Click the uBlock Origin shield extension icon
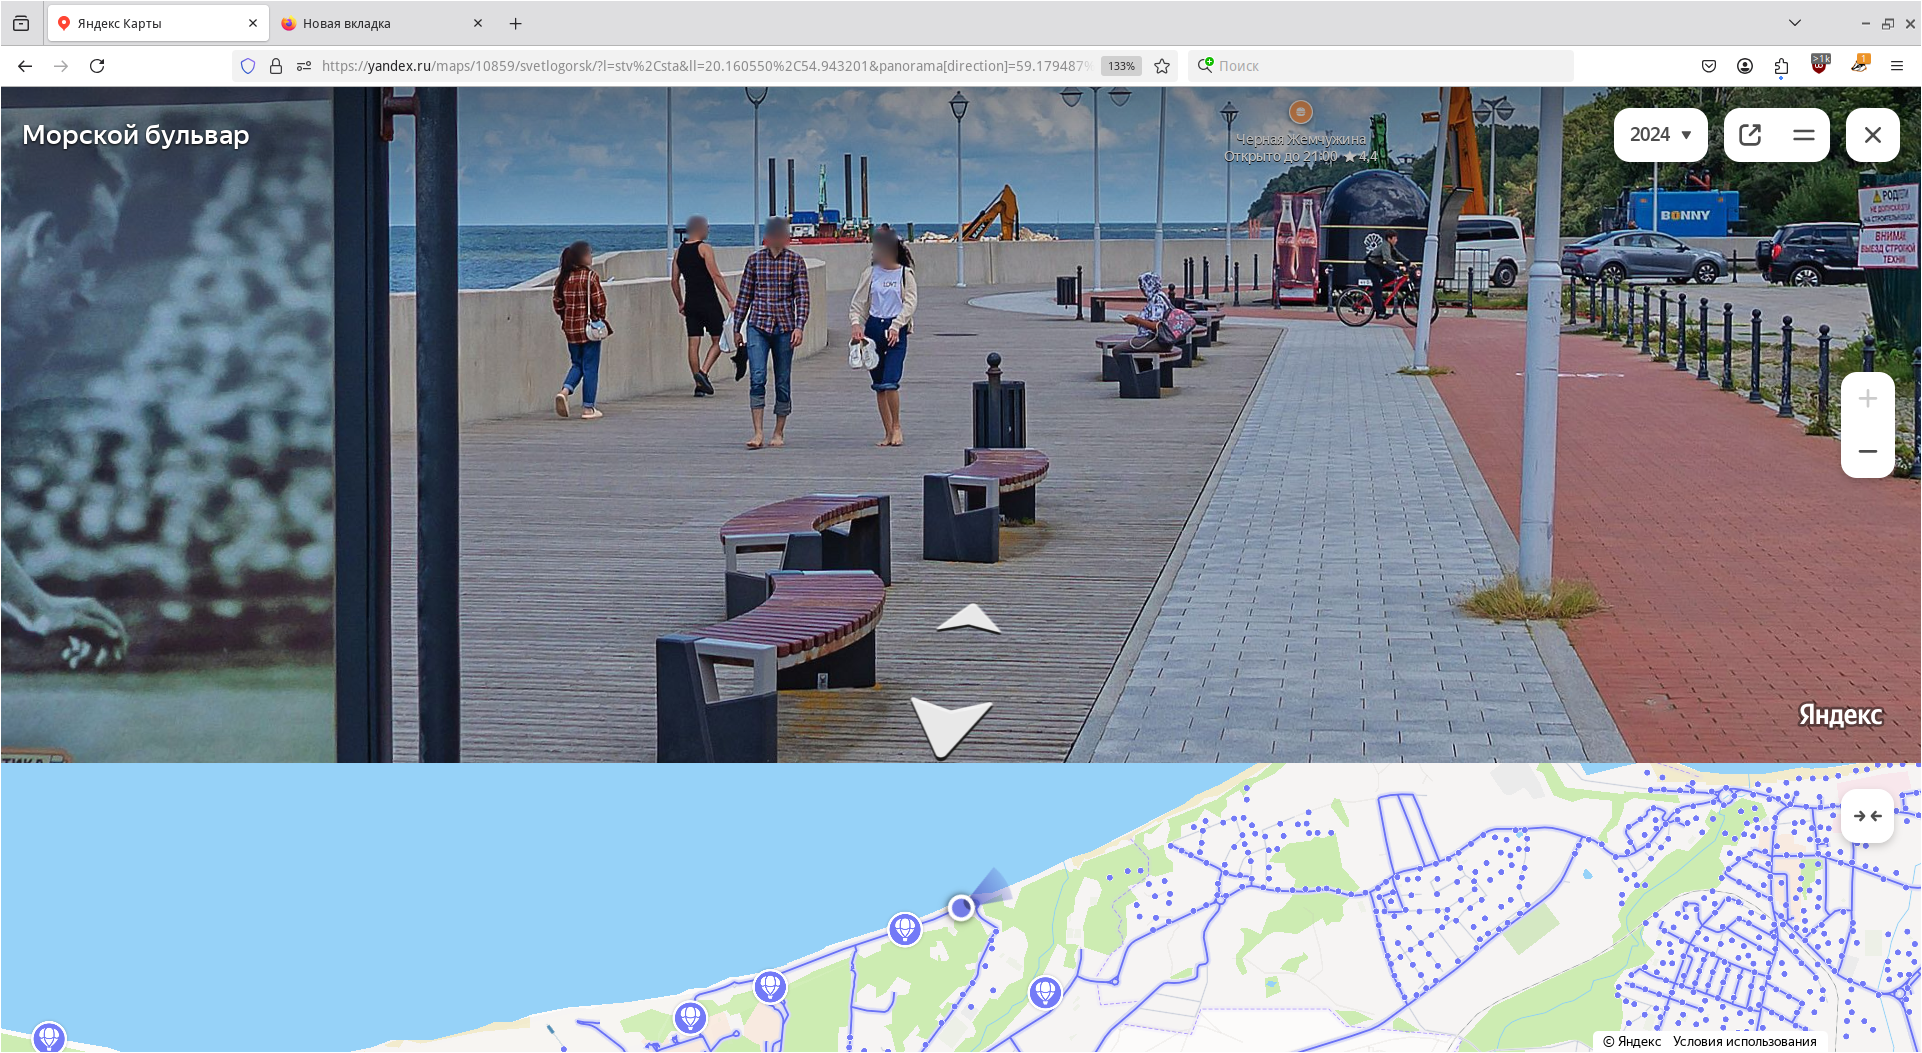 coord(1820,64)
